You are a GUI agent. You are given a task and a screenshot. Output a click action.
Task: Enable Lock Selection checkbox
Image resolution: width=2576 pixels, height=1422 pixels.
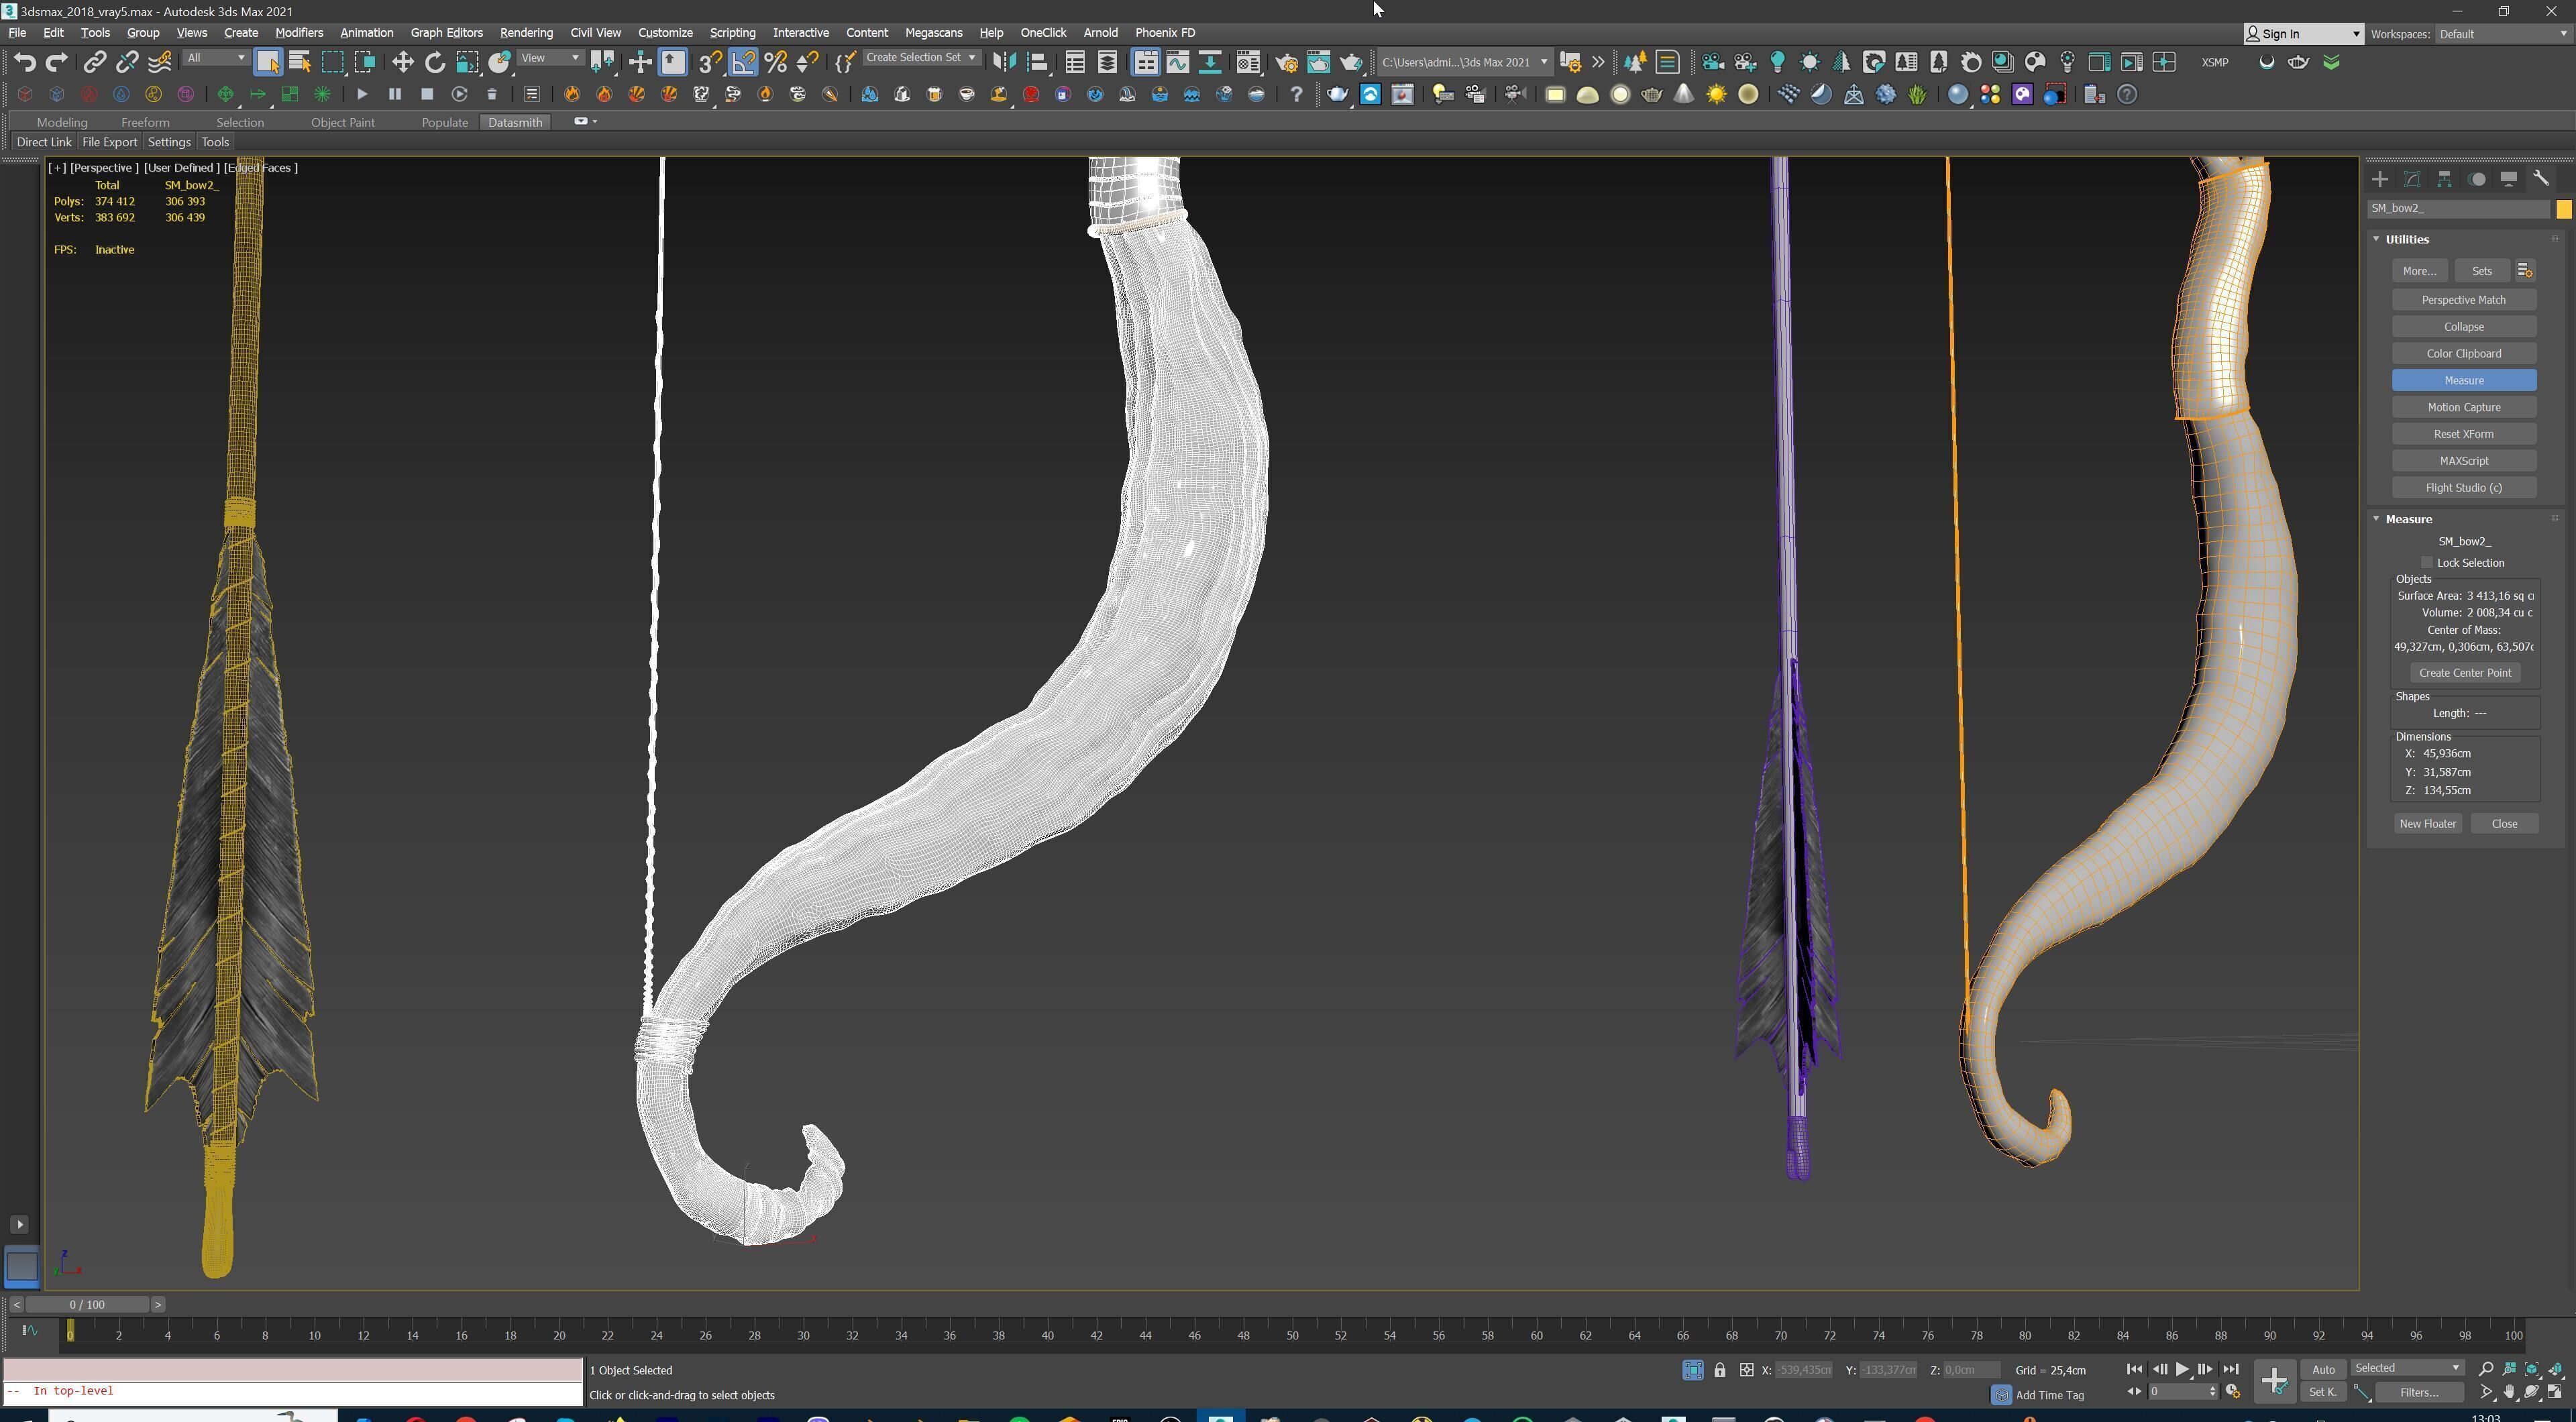point(2426,563)
